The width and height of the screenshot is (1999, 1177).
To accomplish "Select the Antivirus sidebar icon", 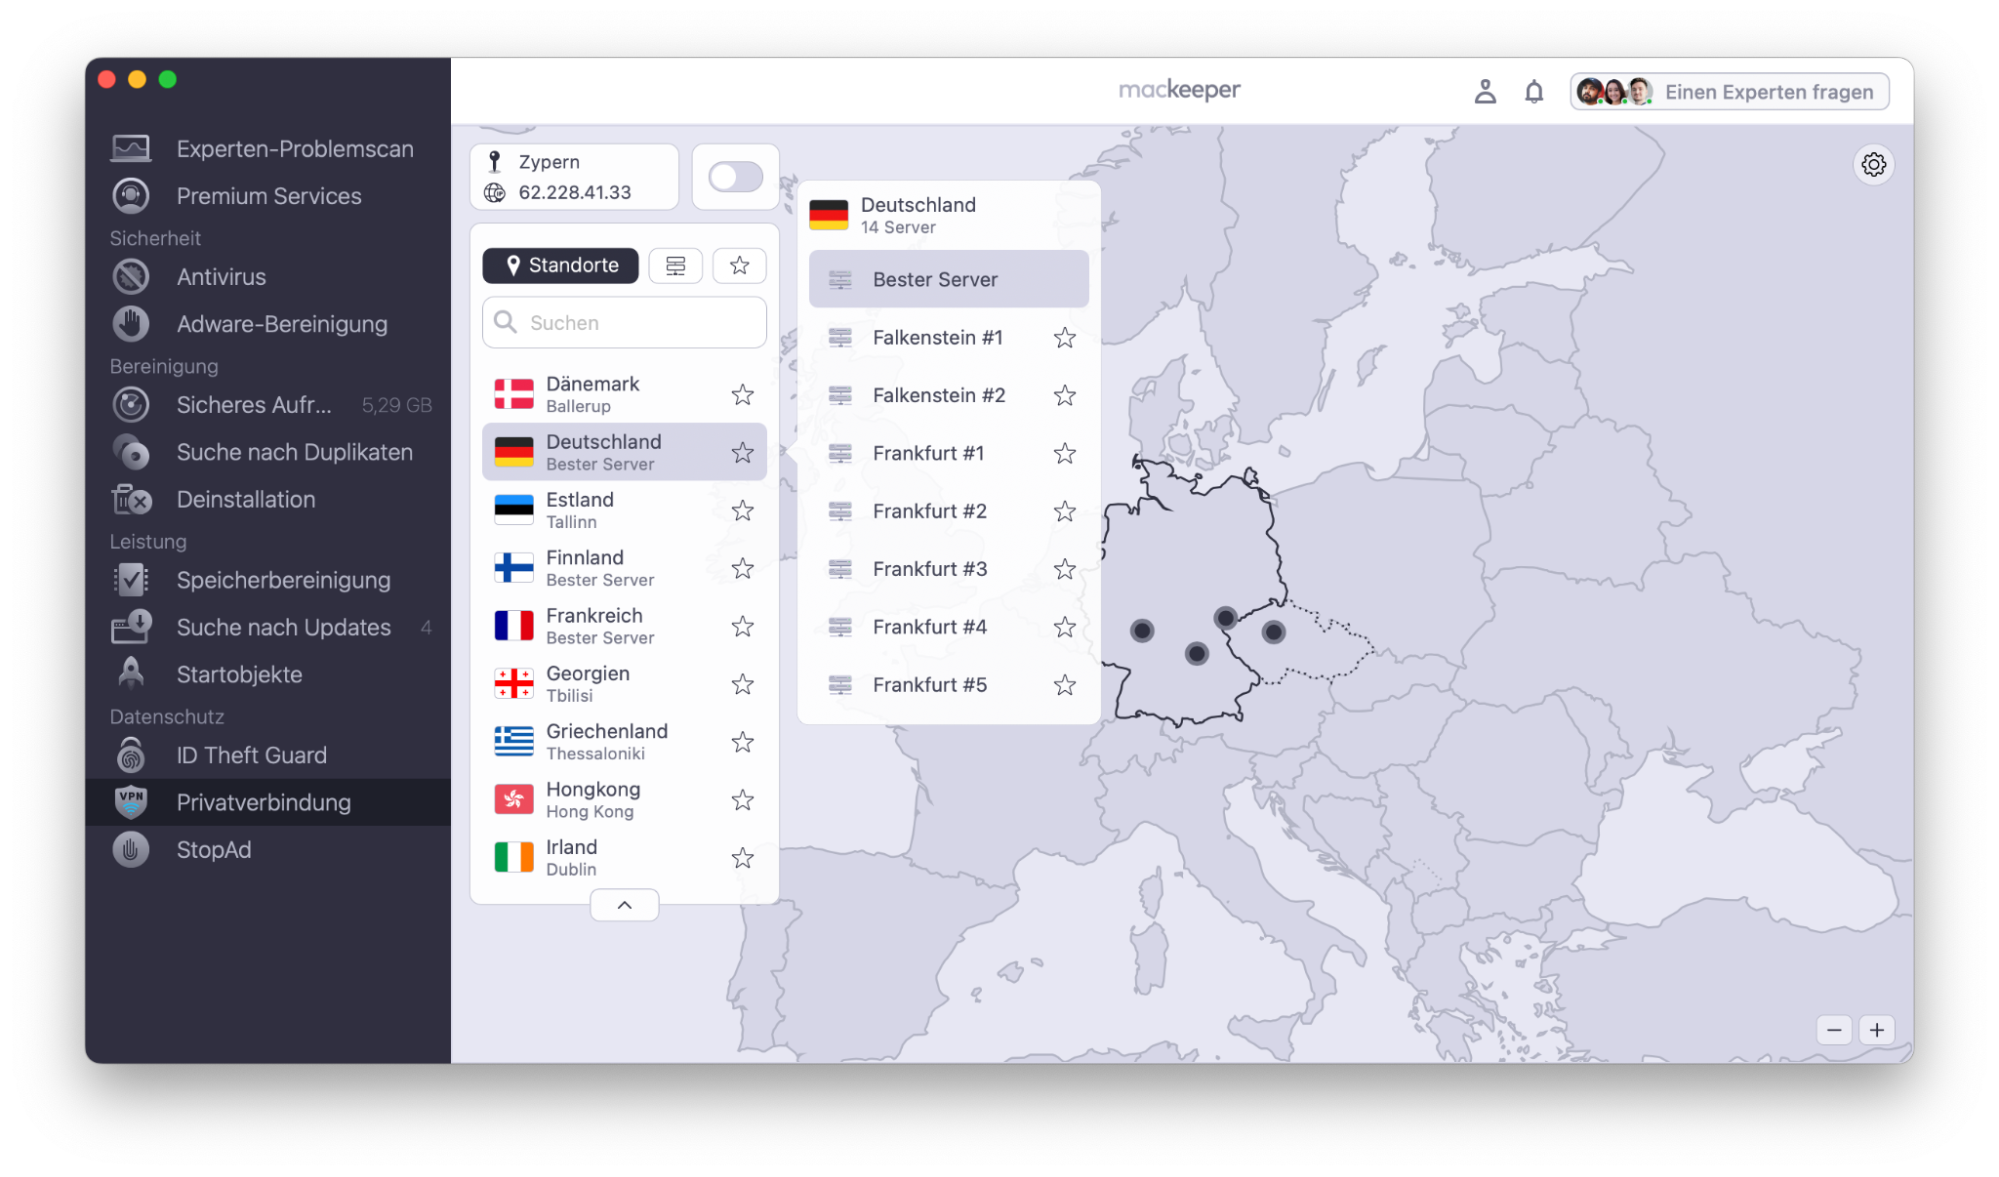I will 221,276.
